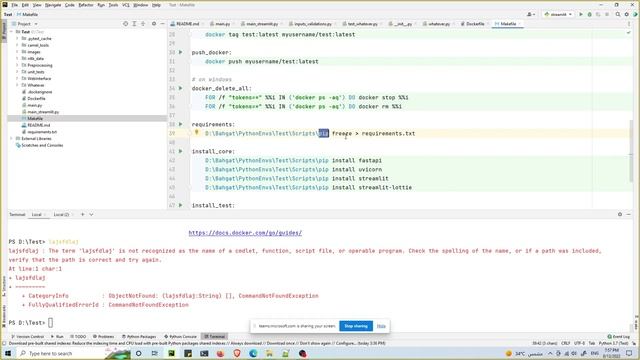Open the Python Console tool window tab
This screenshot has width=640, height=360.
click(180, 336)
